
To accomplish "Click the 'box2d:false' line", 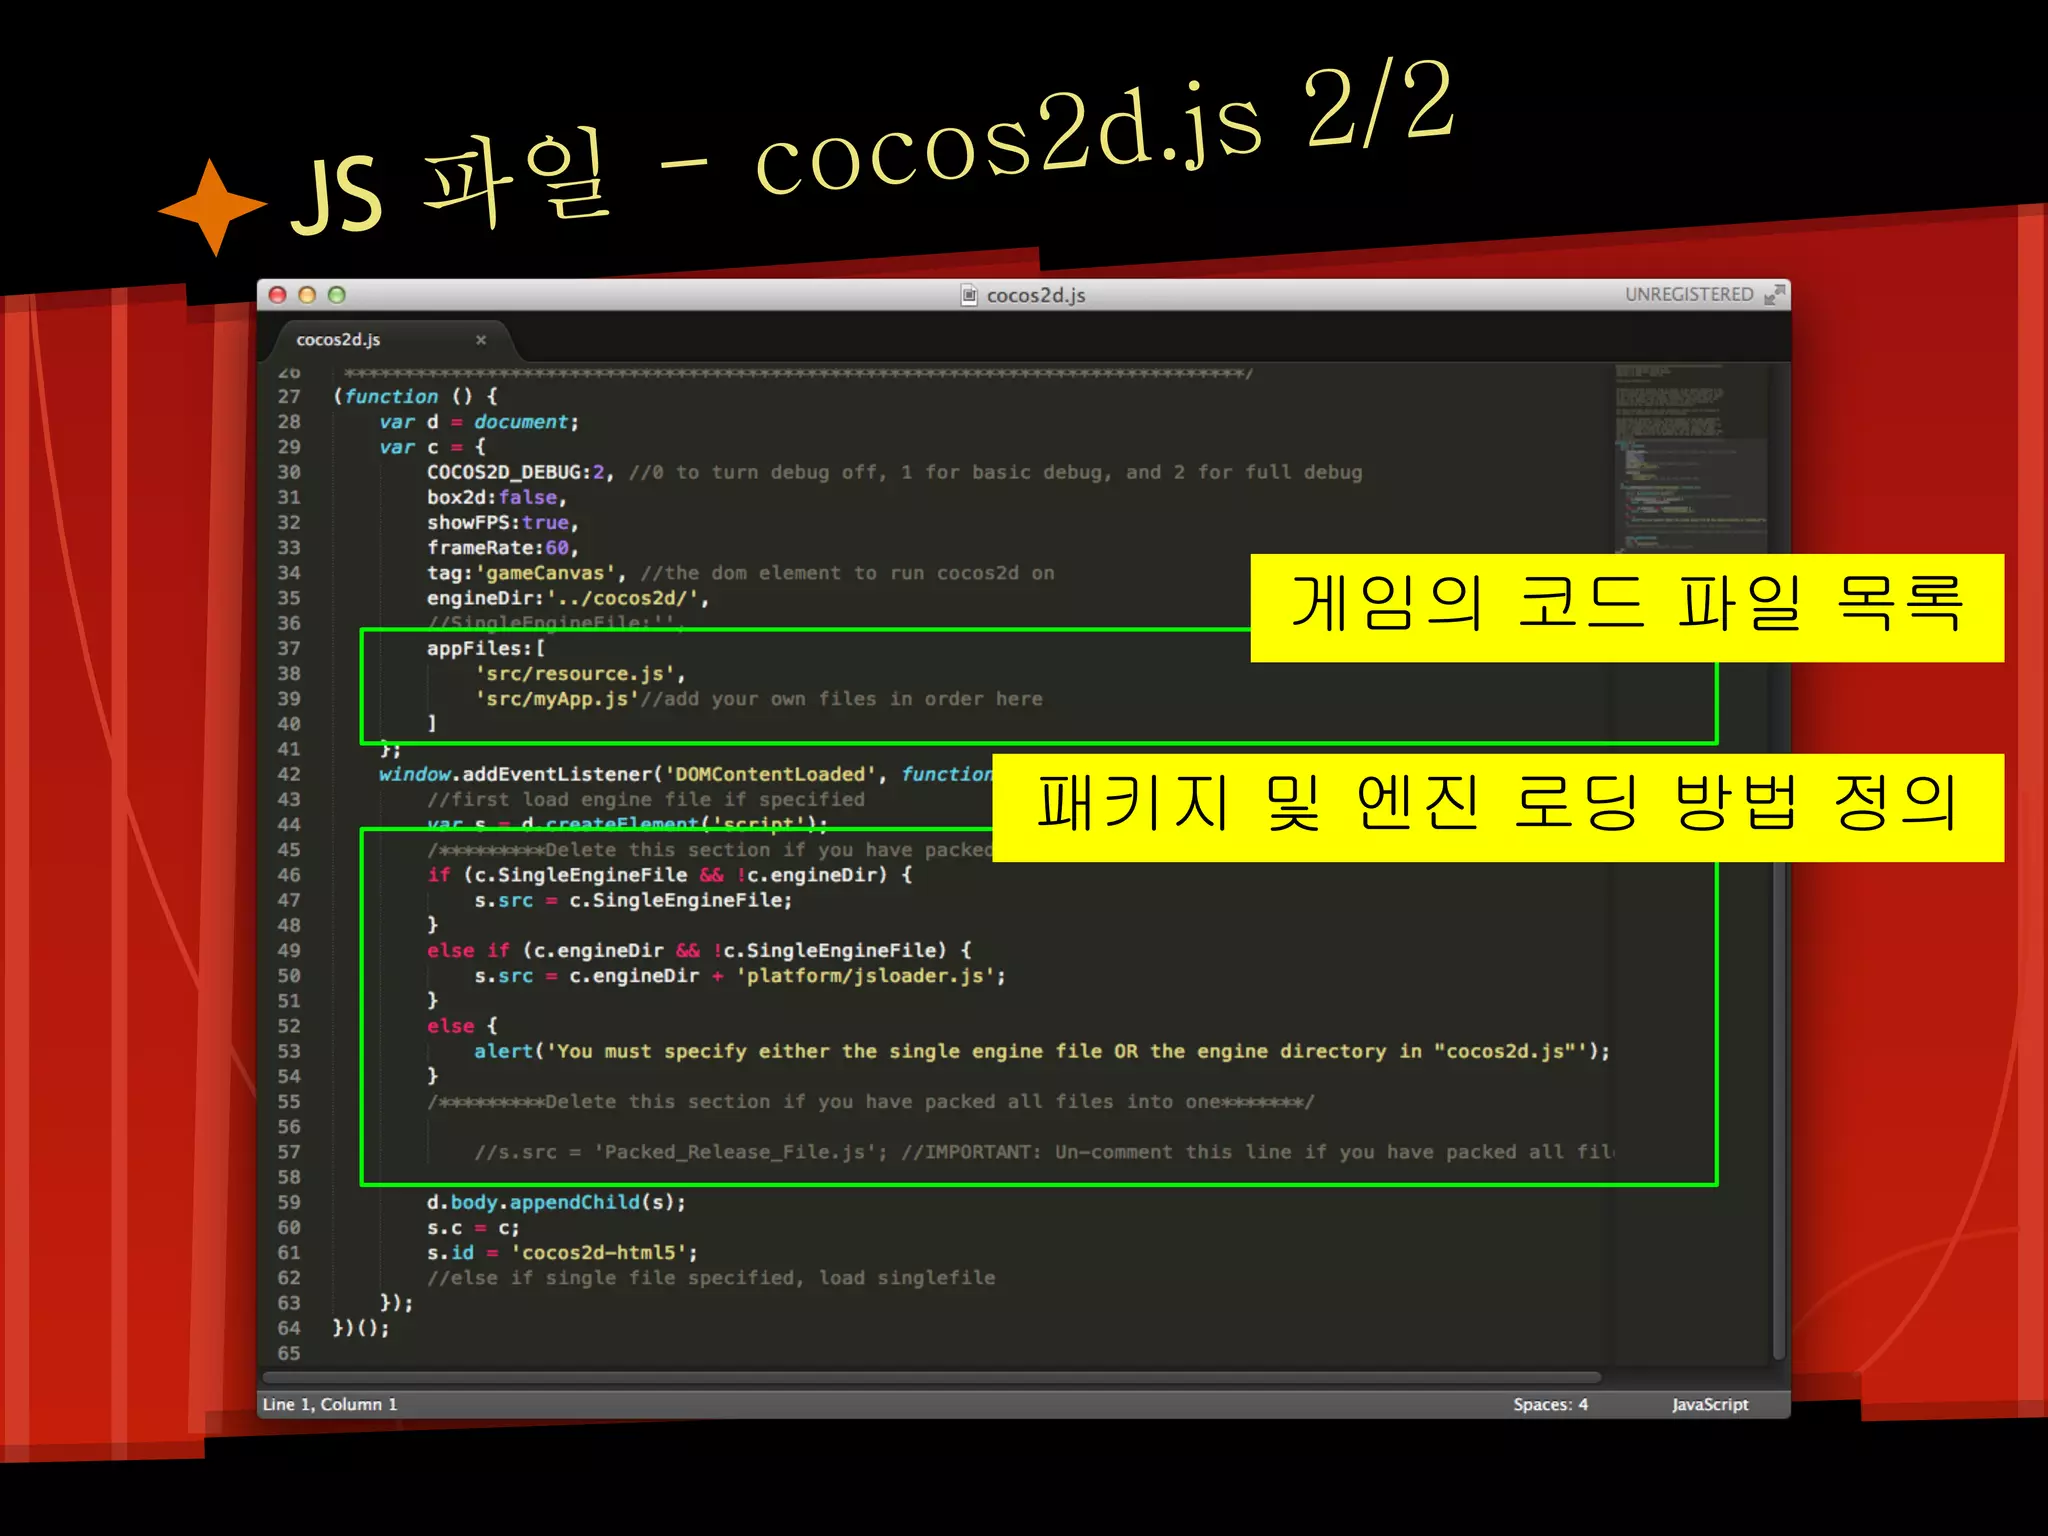I will 497,498.
